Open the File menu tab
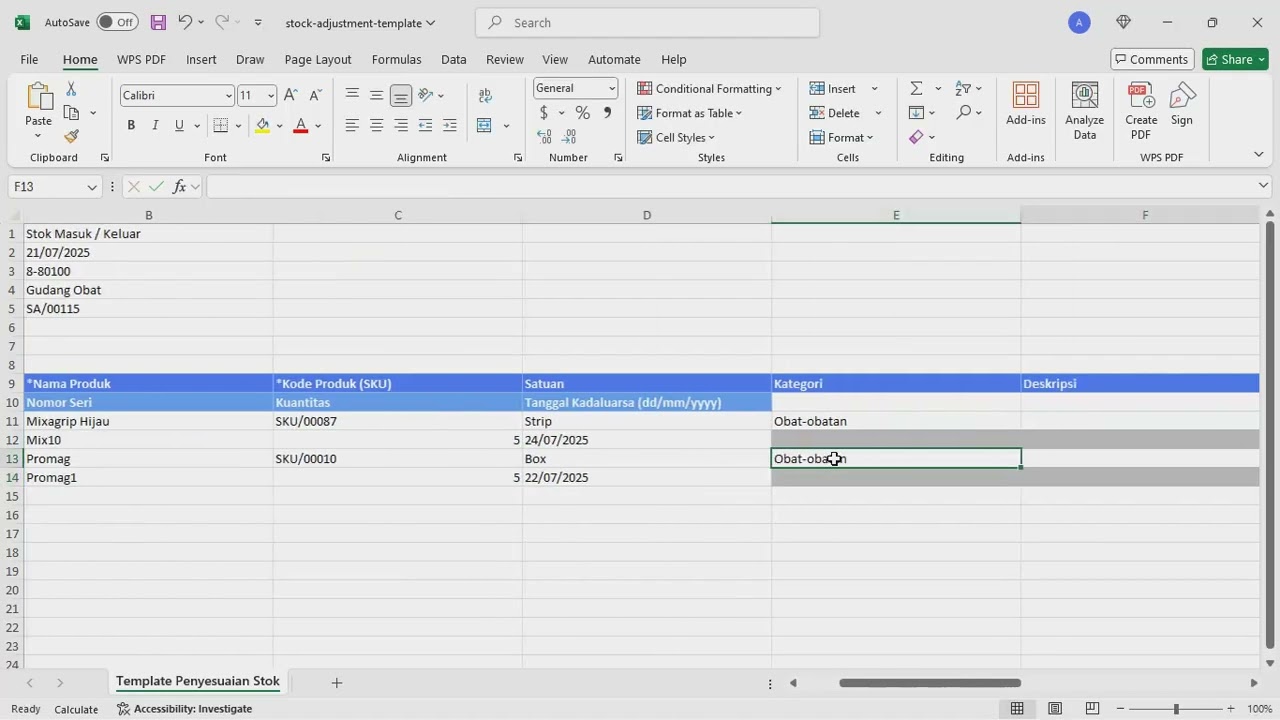The height and width of the screenshot is (720, 1280). point(29,59)
